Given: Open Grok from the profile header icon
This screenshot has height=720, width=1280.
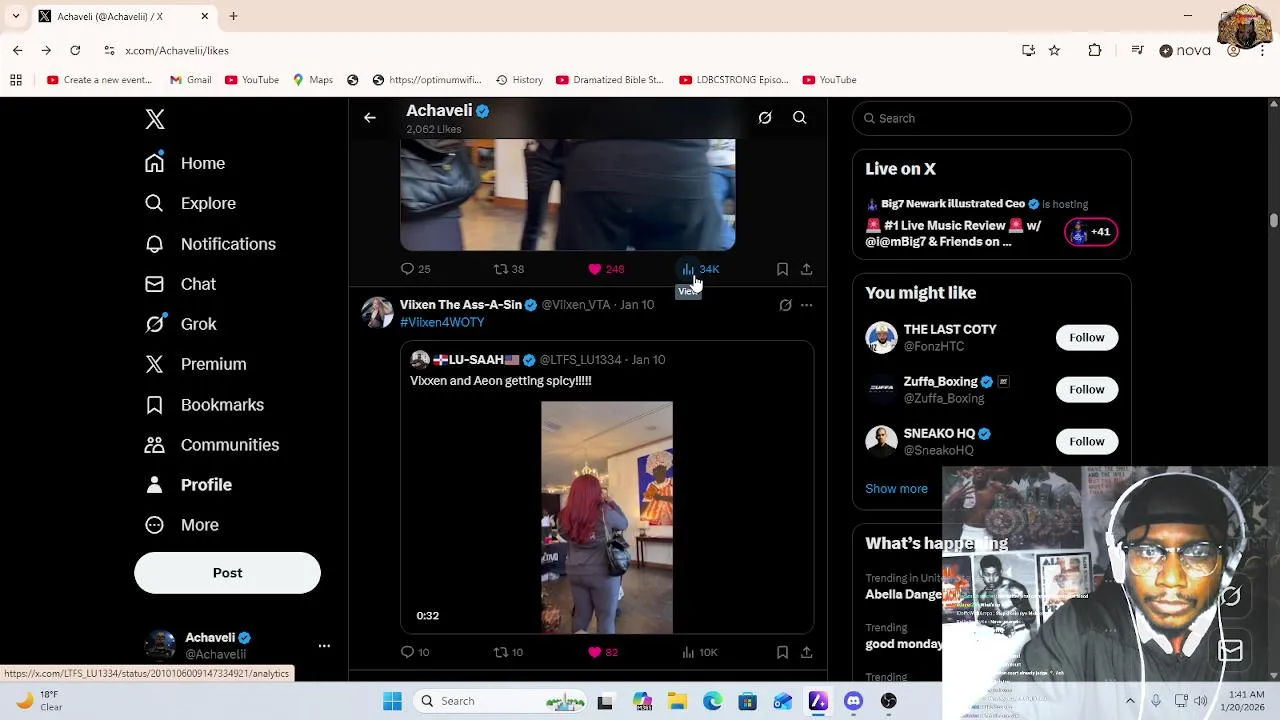Looking at the screenshot, I should (x=765, y=118).
